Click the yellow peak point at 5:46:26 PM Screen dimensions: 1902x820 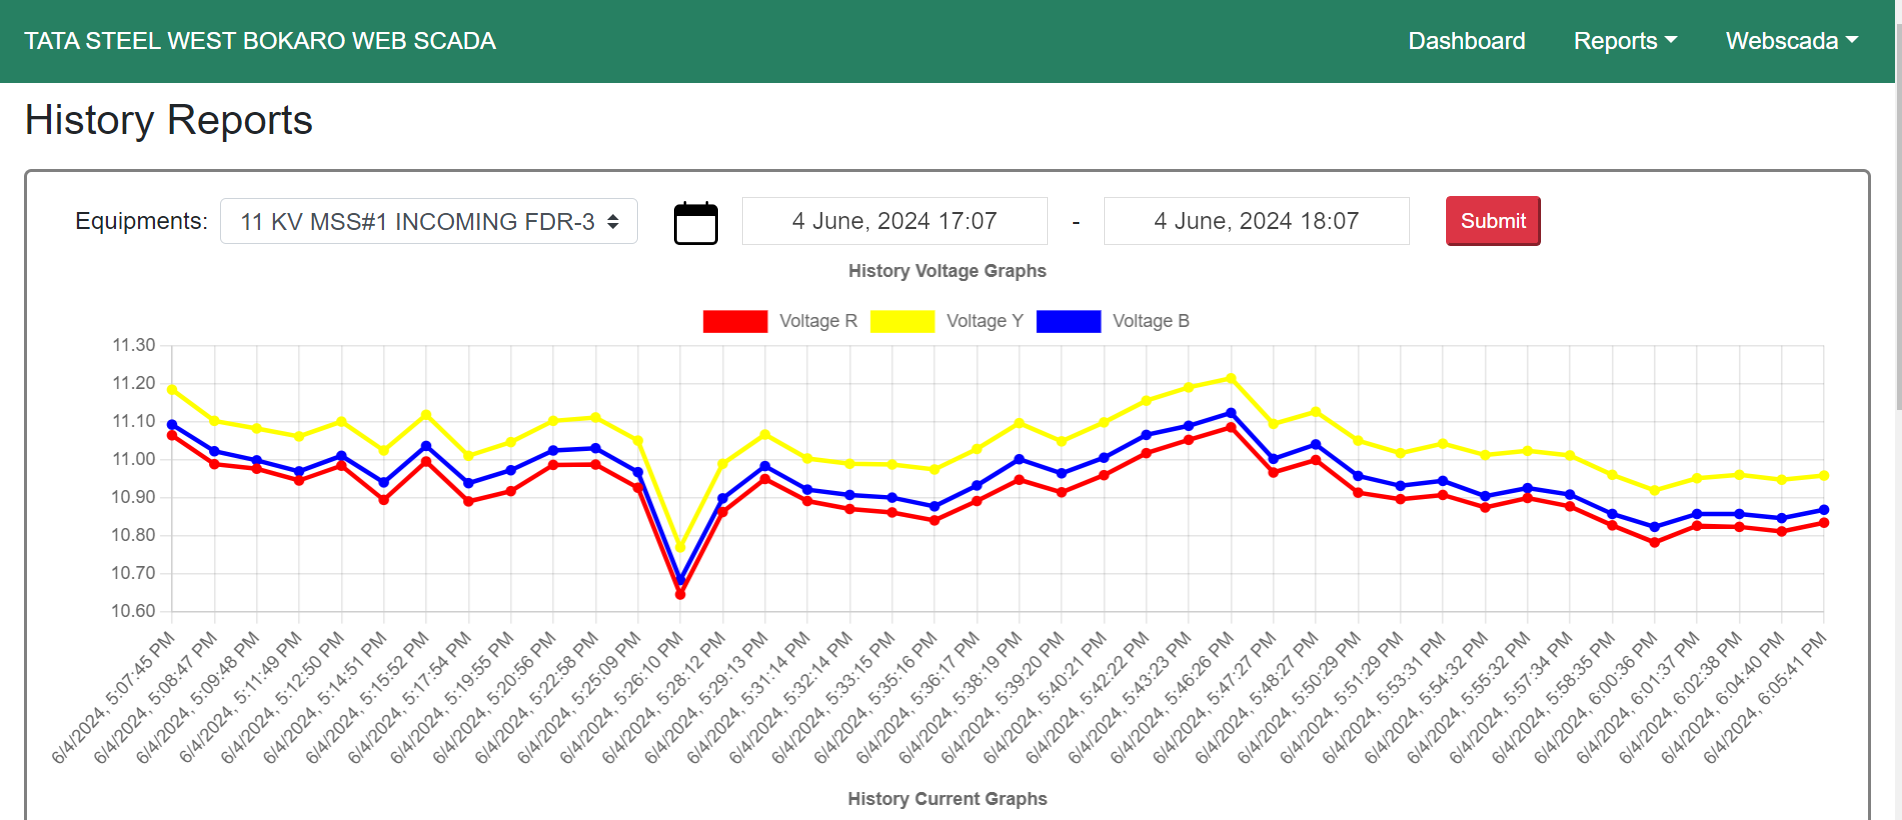click(1231, 378)
